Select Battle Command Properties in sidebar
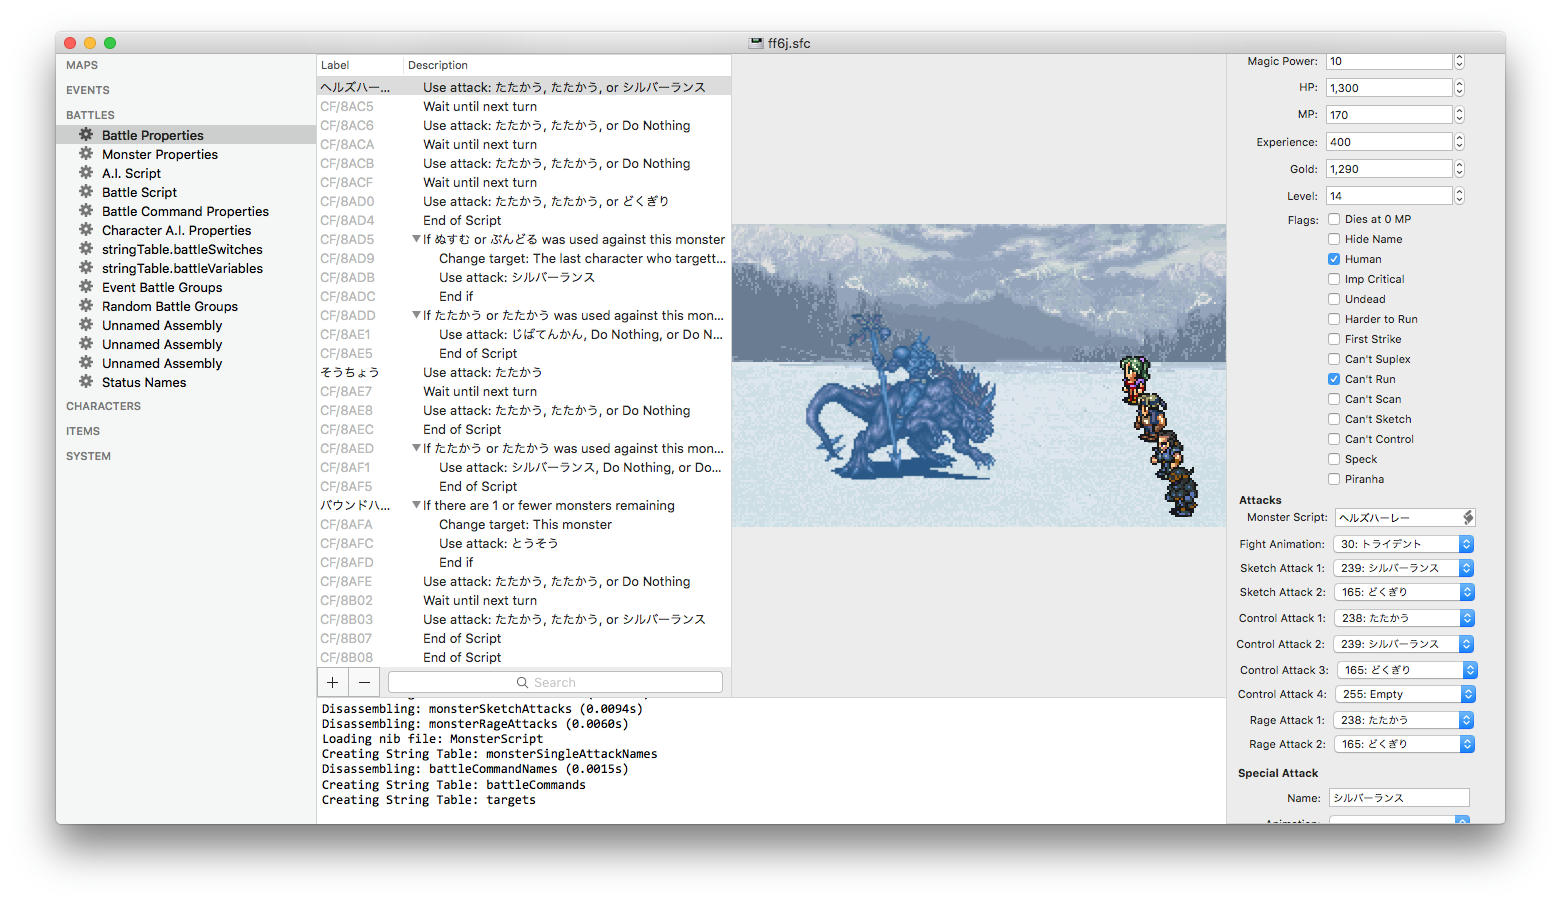Screen dimensions: 1561x904 (x=185, y=211)
